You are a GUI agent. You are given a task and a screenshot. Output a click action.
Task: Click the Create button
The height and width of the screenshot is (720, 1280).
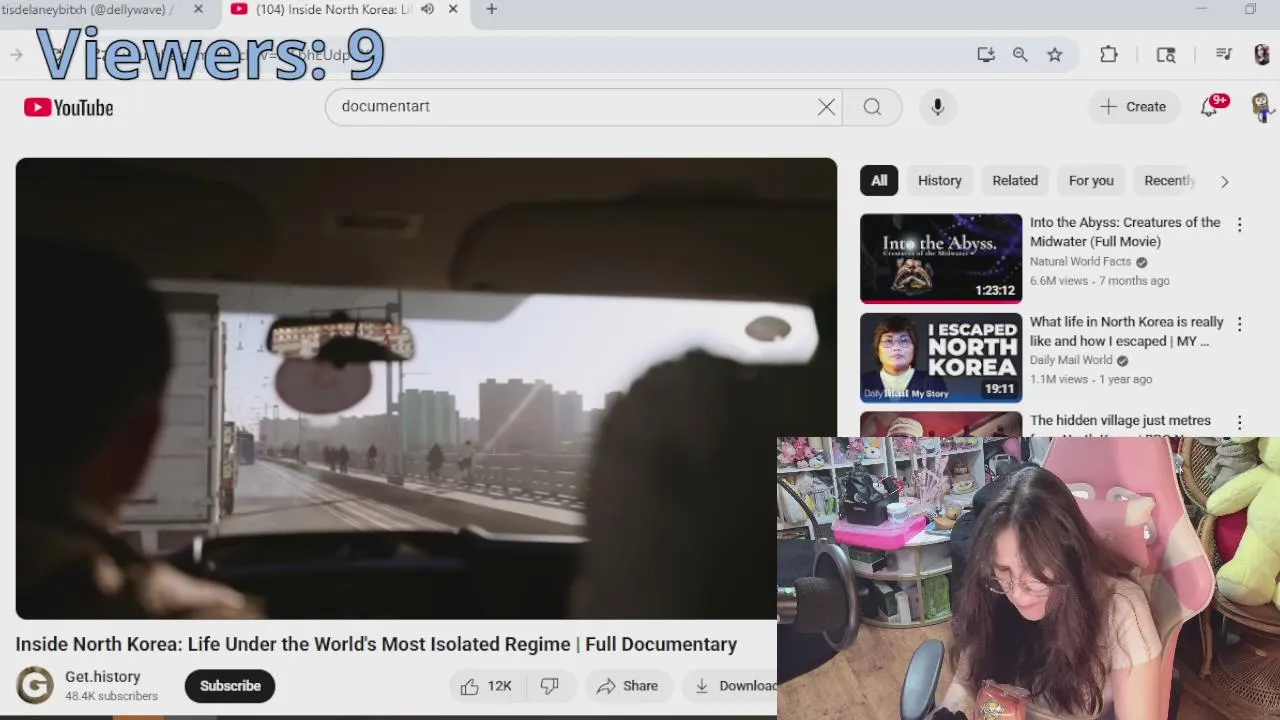(x=1133, y=107)
